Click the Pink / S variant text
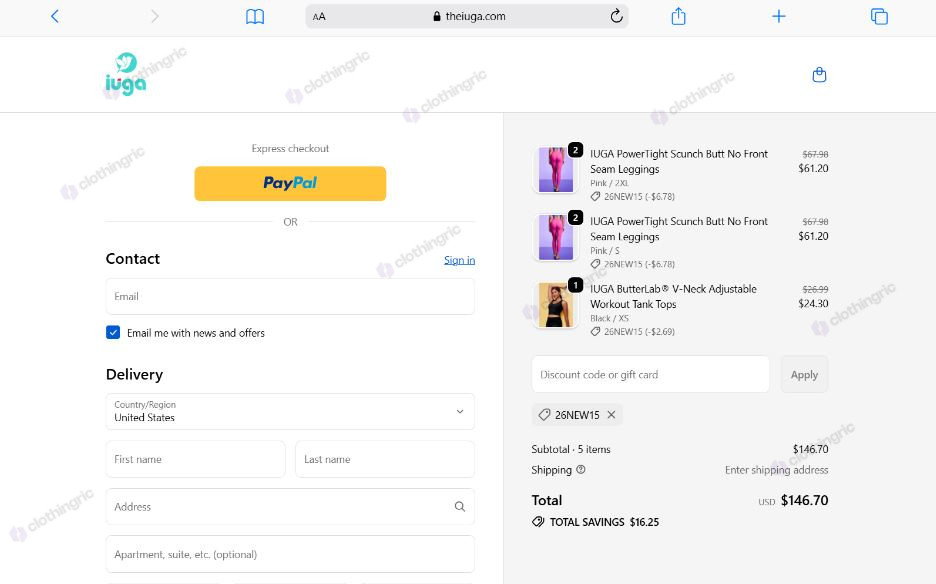The image size is (936, 584). (x=605, y=251)
